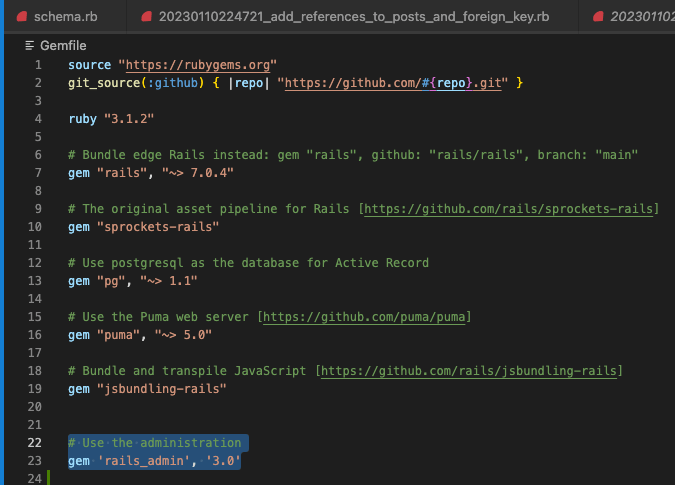Click the gem "pg" "~> 1.1" line

click(133, 281)
